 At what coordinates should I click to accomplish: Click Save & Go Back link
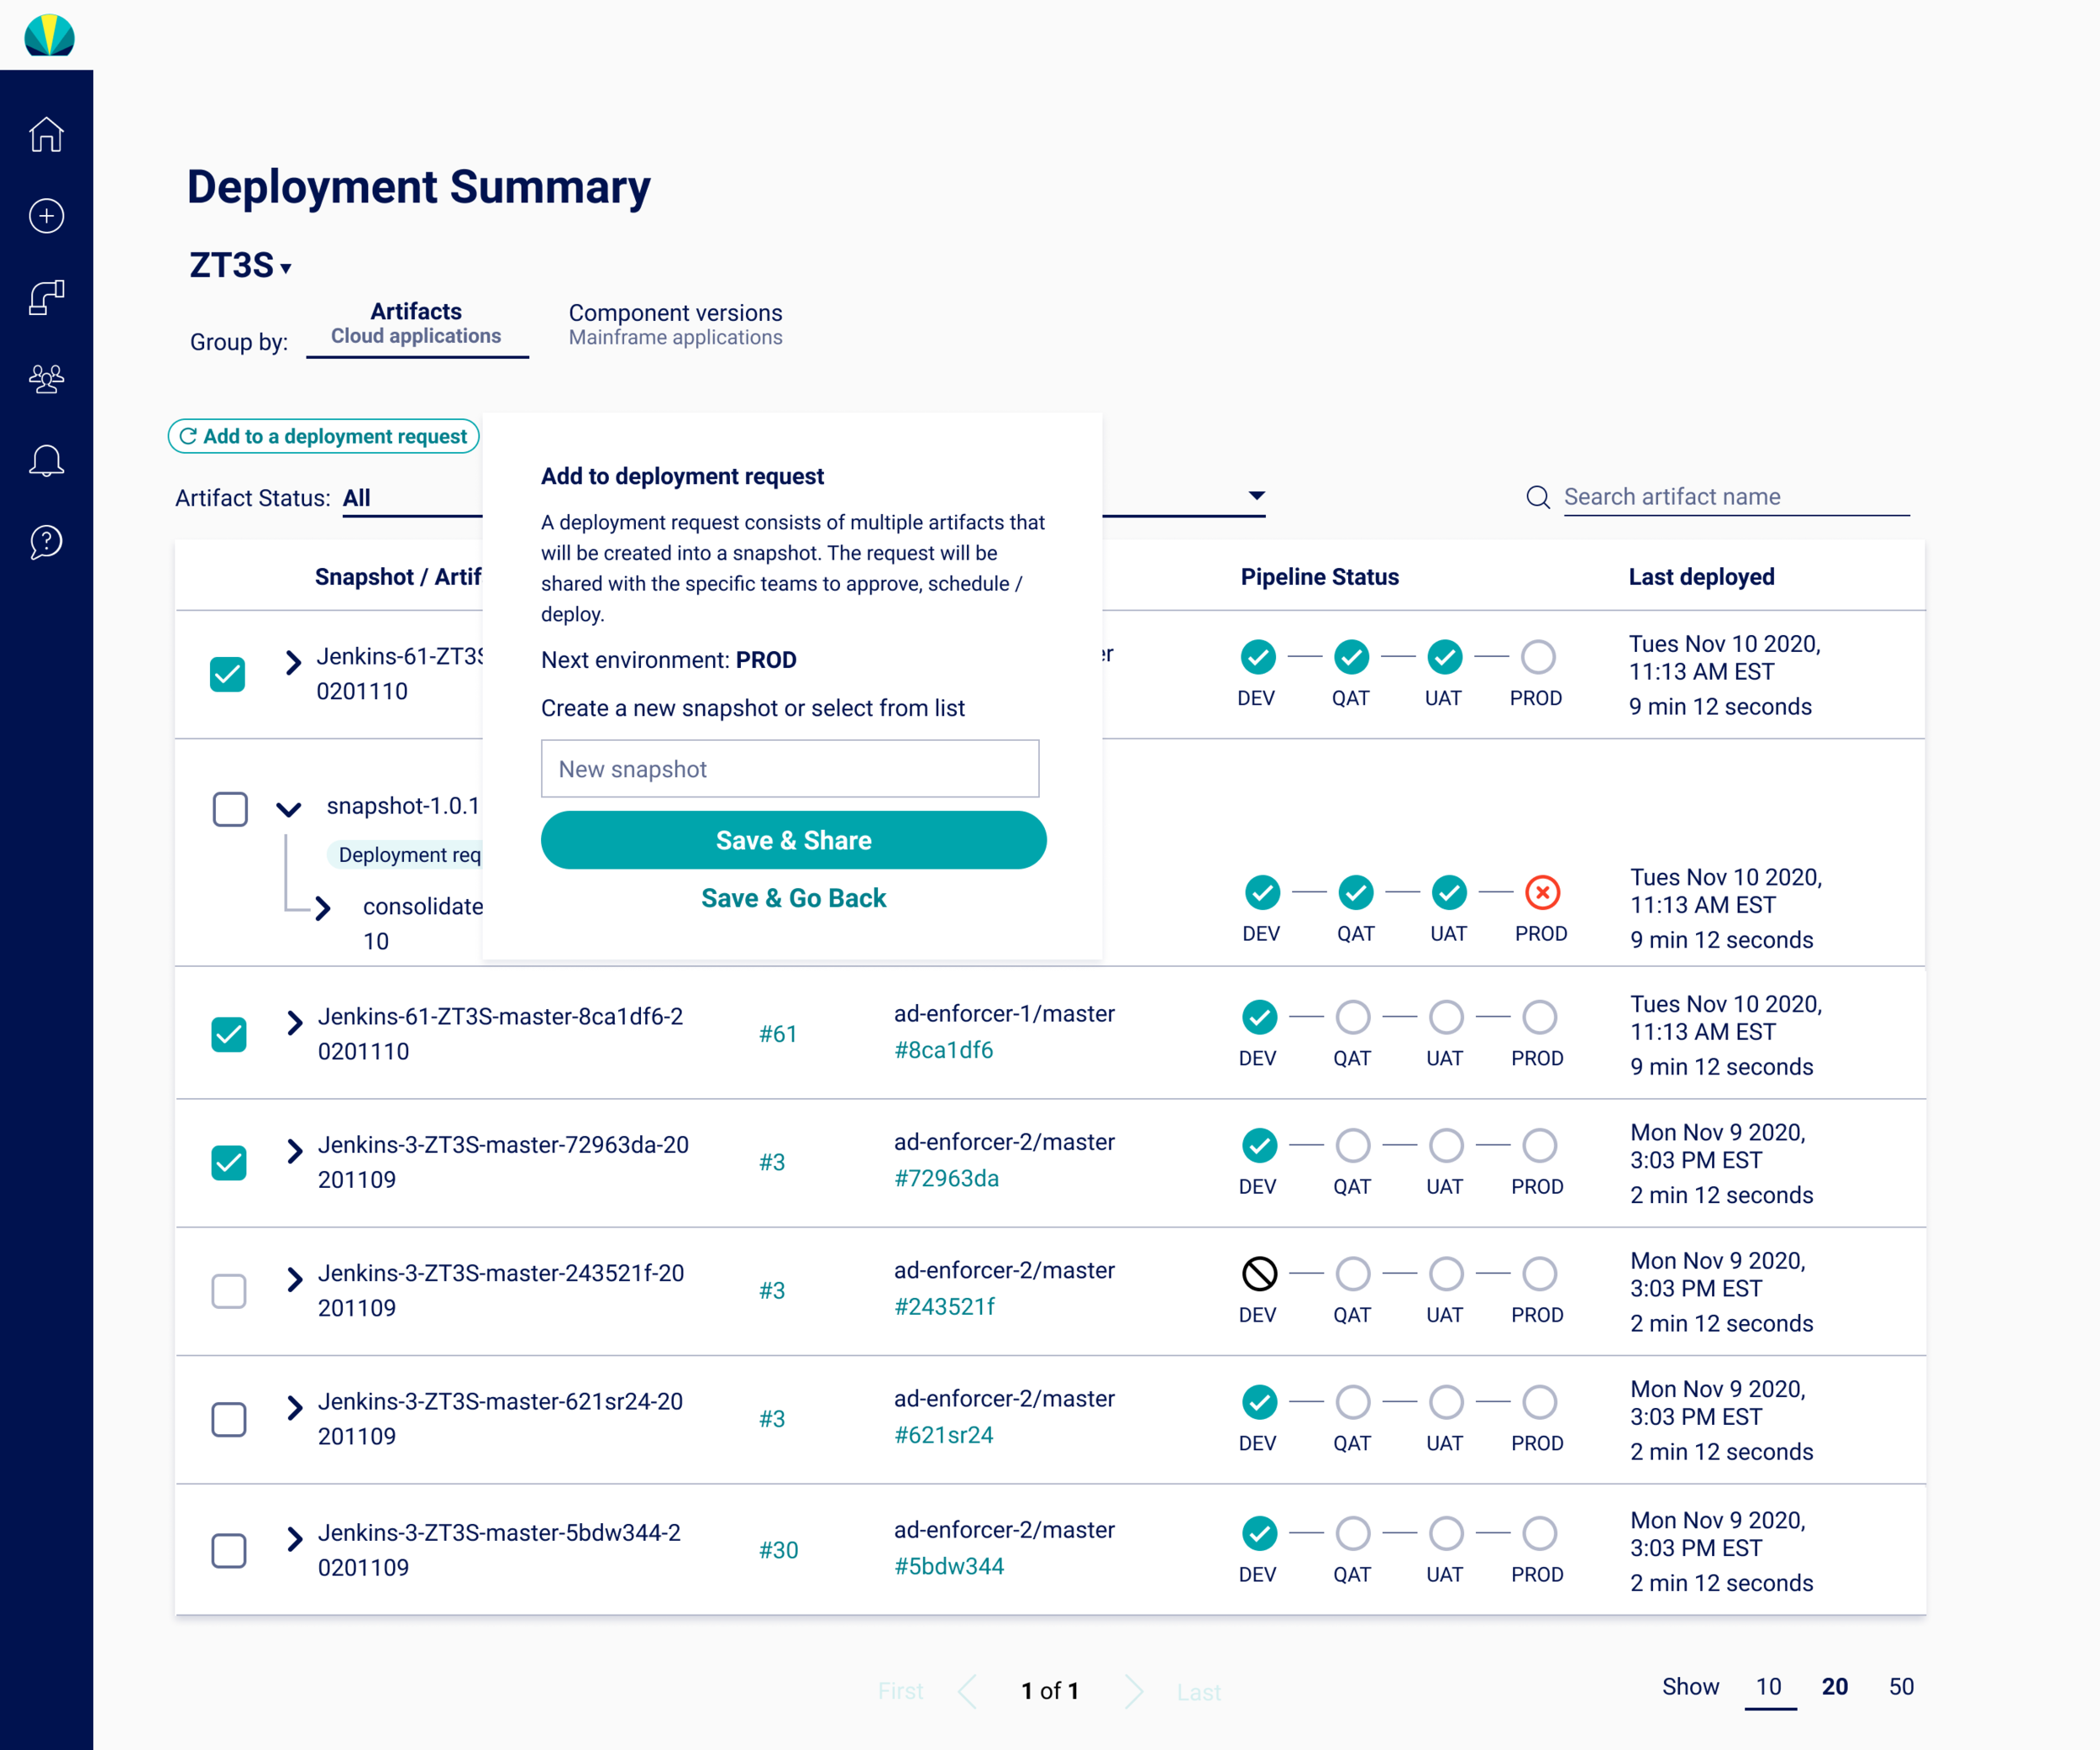pos(793,898)
